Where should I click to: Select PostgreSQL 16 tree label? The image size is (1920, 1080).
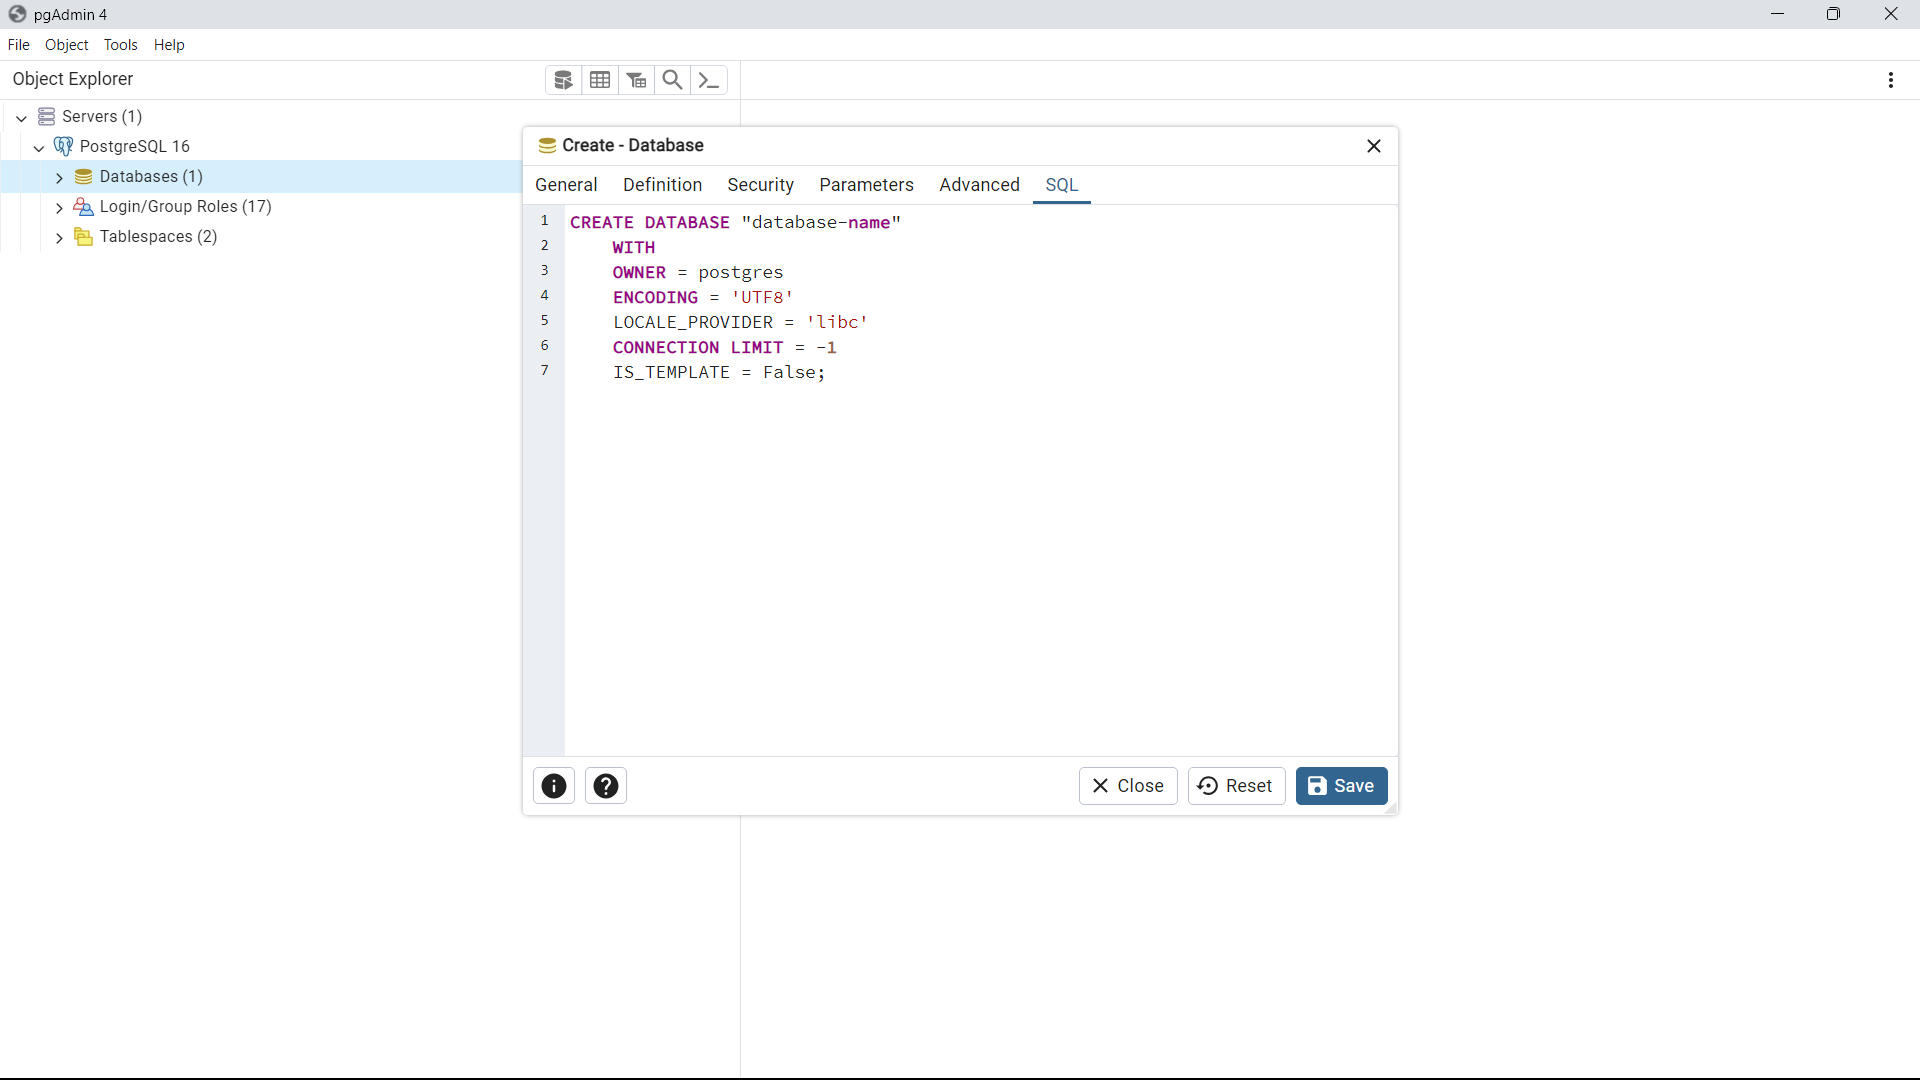pyautogui.click(x=135, y=147)
